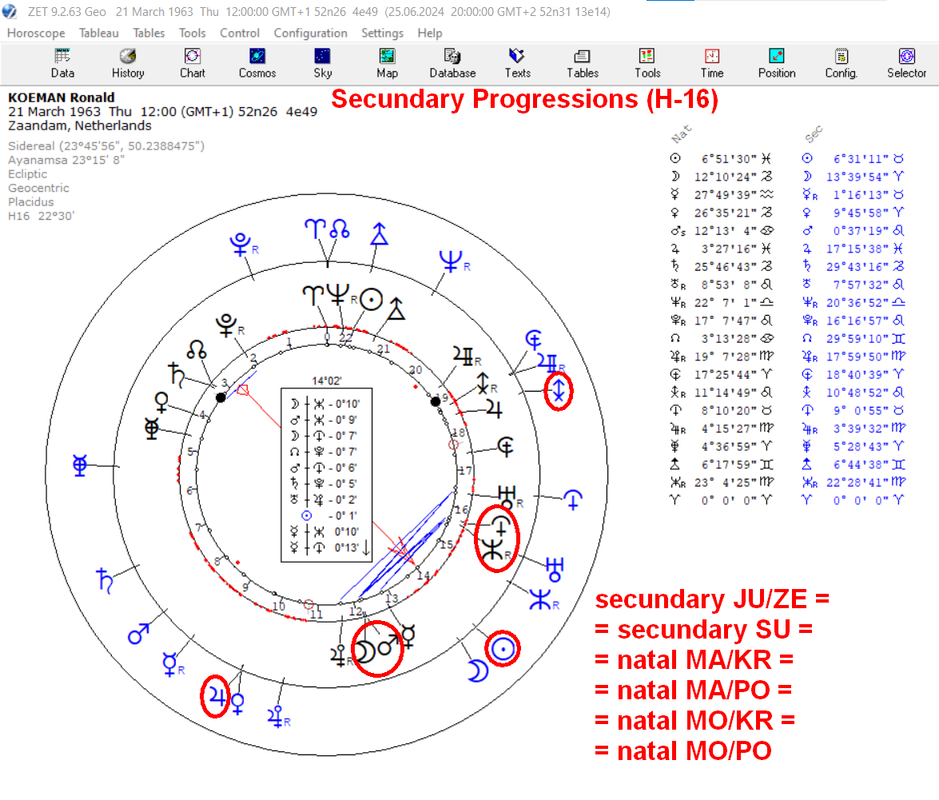Viewport: 939px width, 800px height.
Task: Open the Database toolbar icon
Action: [x=452, y=63]
